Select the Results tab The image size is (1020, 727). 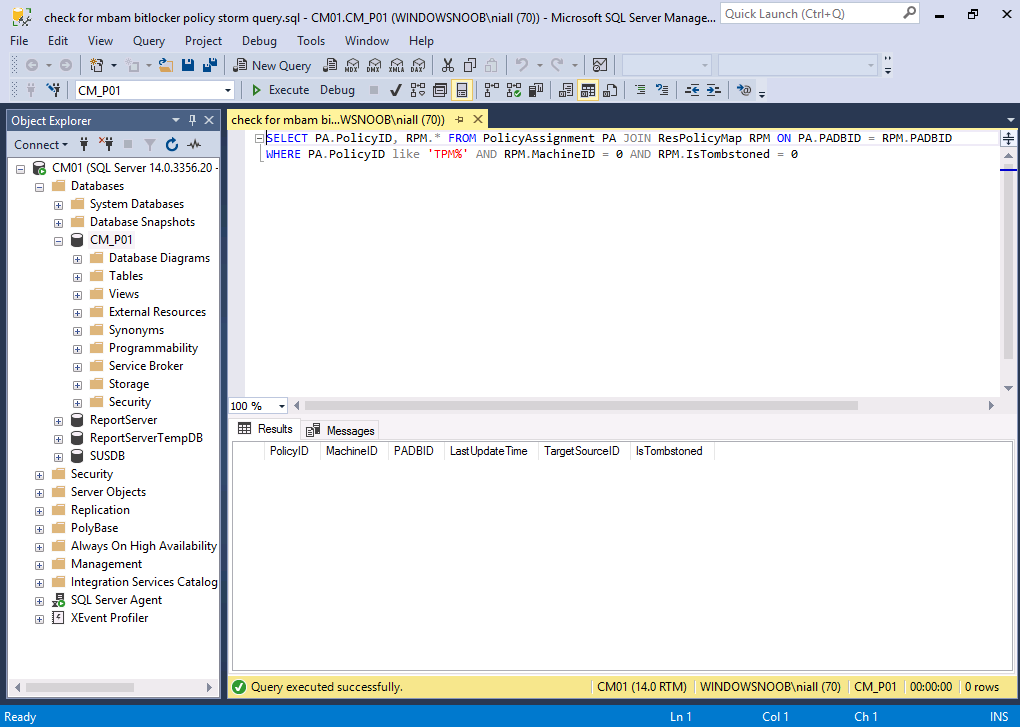point(265,429)
